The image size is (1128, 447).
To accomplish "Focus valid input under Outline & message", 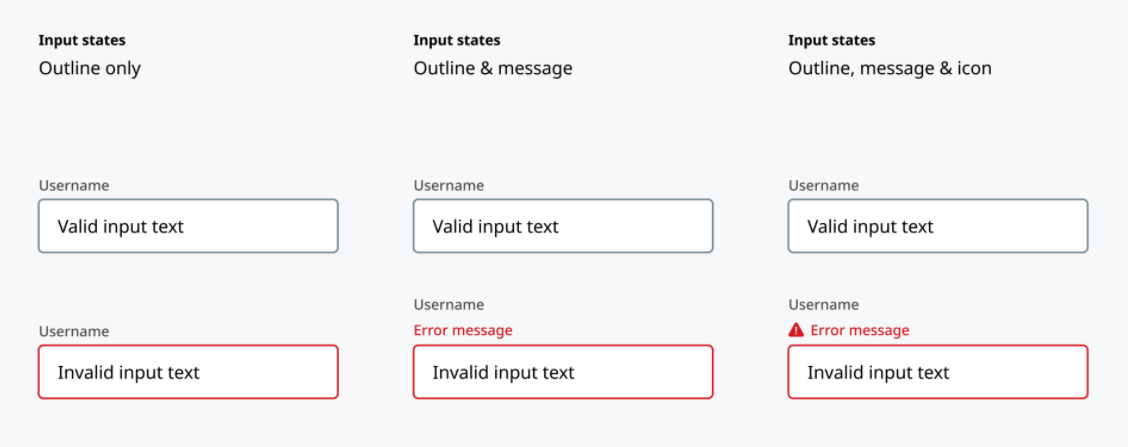I will (x=563, y=226).
